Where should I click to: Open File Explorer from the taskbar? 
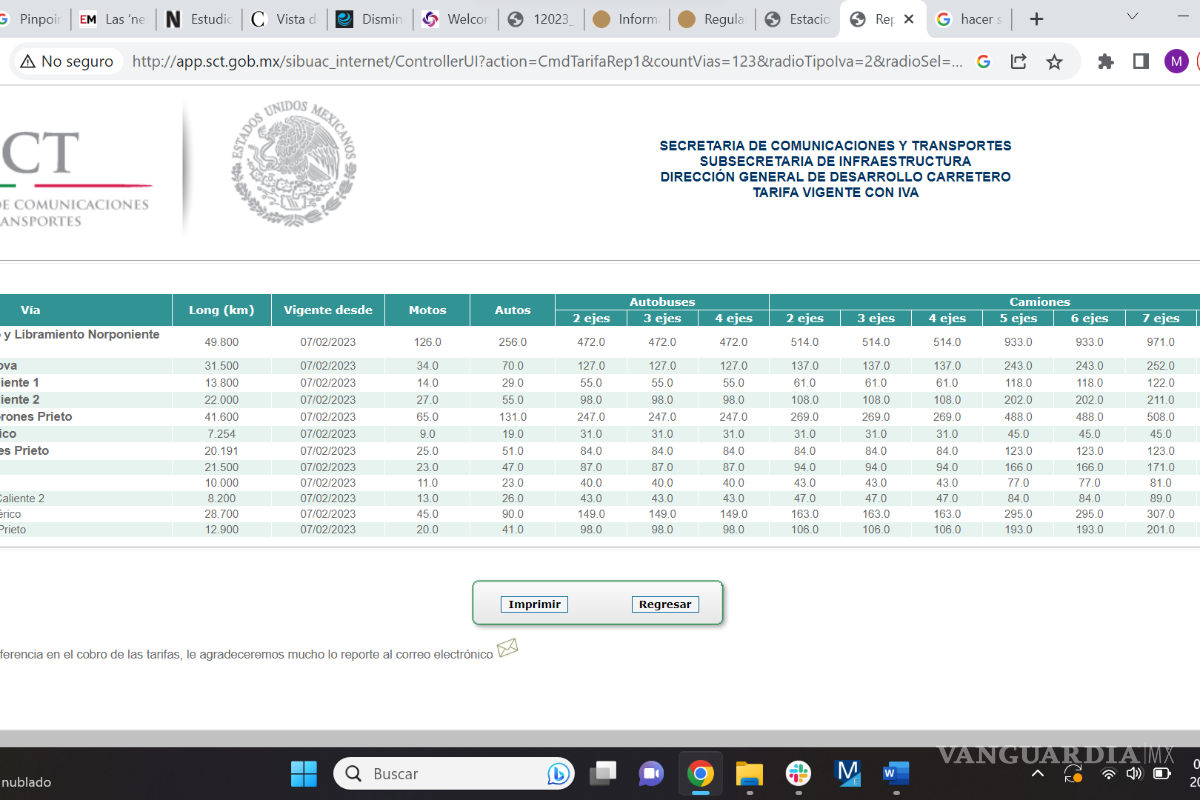click(x=749, y=773)
